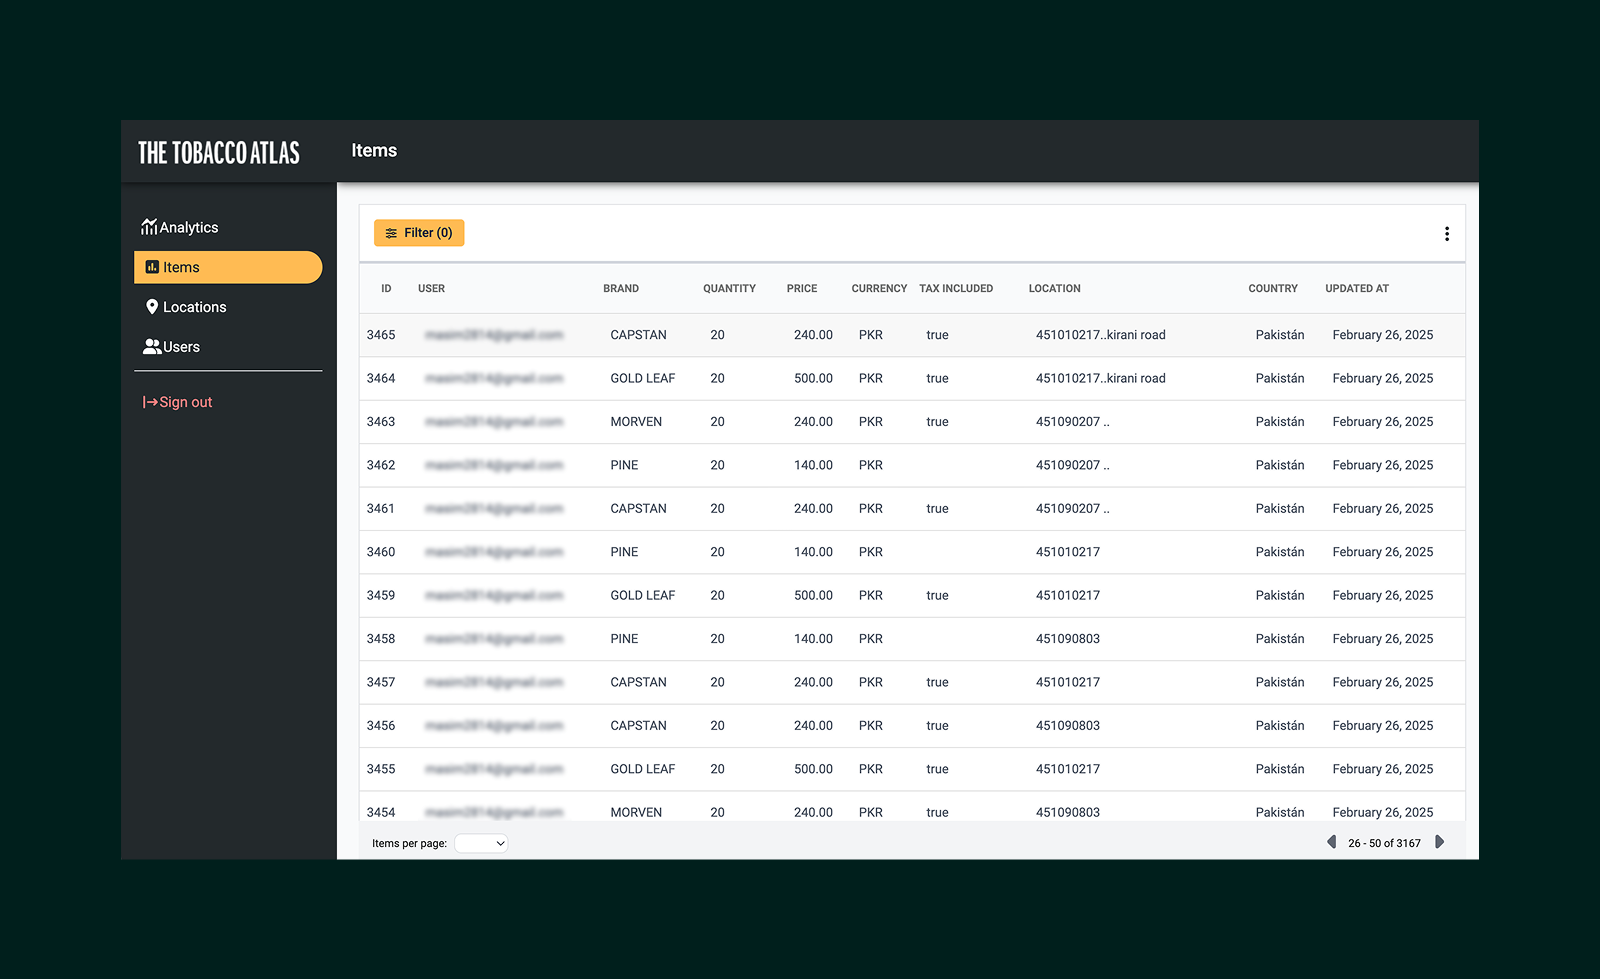Screen dimensions: 1600x979
Task: Open the Users section from sidebar
Action: click(181, 346)
